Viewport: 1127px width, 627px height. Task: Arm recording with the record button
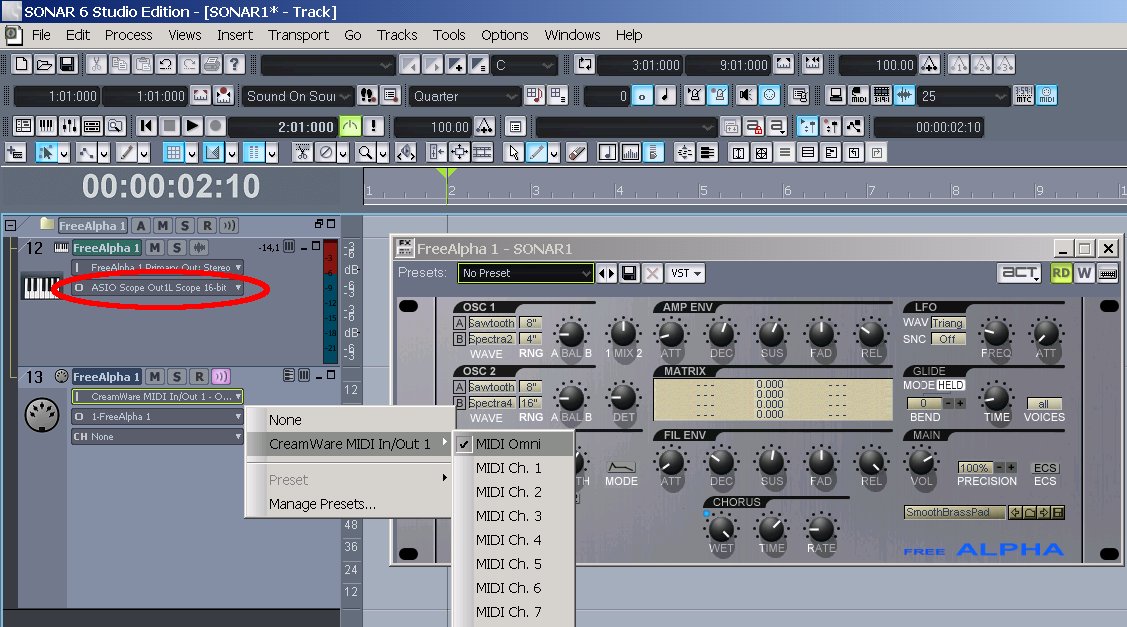[x=216, y=127]
